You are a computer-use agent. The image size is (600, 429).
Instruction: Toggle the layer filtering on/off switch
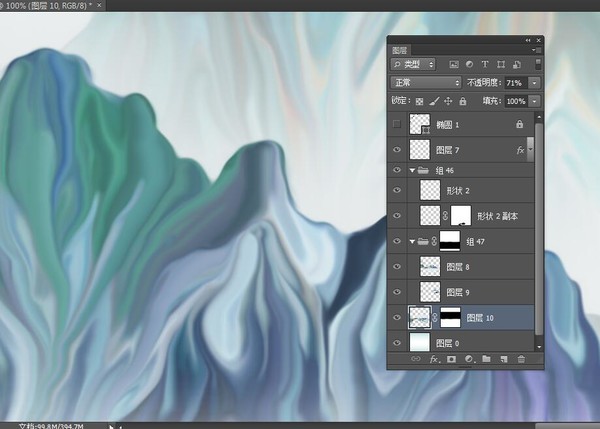point(538,64)
